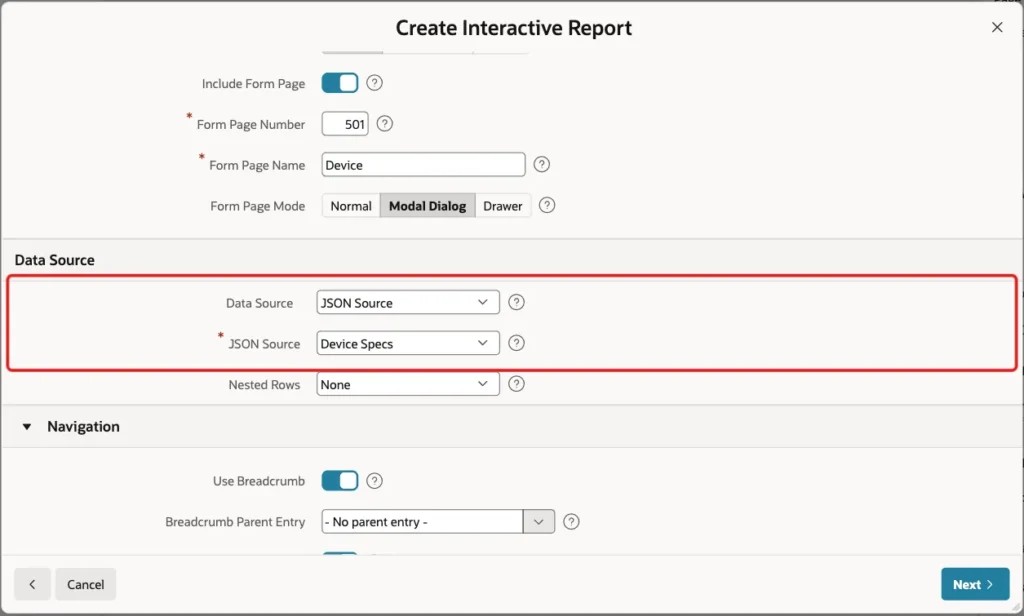Click the Form Page Name field

pos(423,165)
